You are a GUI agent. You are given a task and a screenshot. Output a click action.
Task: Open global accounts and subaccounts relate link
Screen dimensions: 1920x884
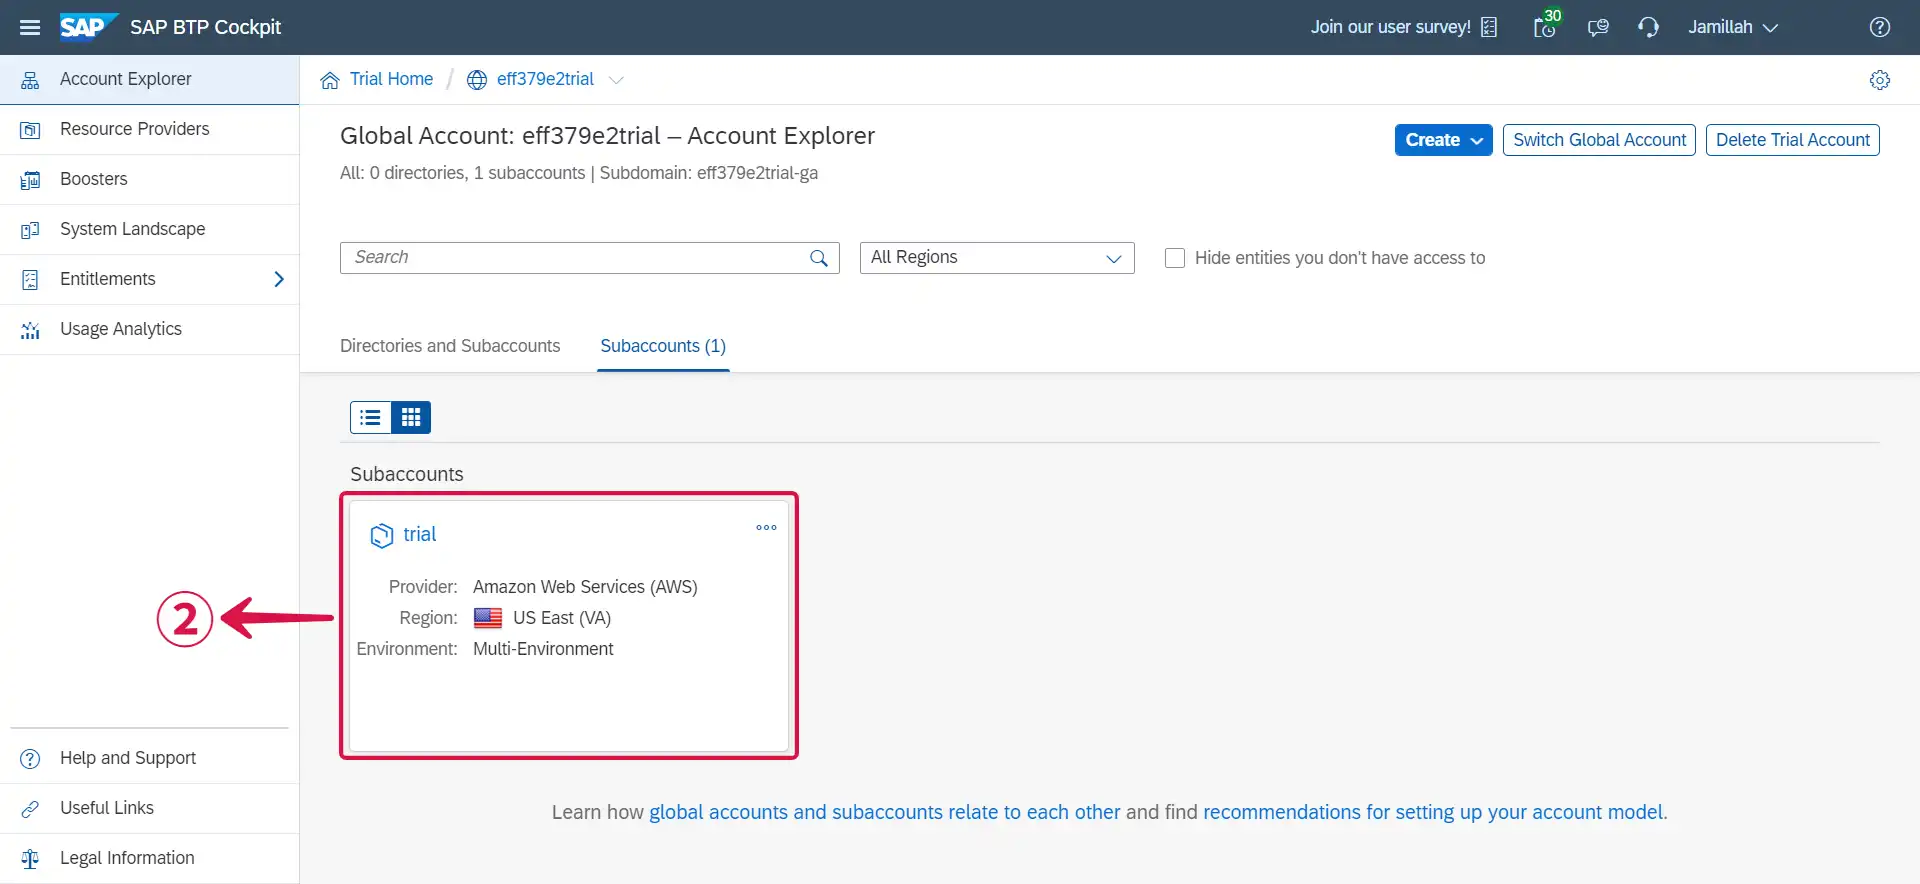tap(885, 812)
